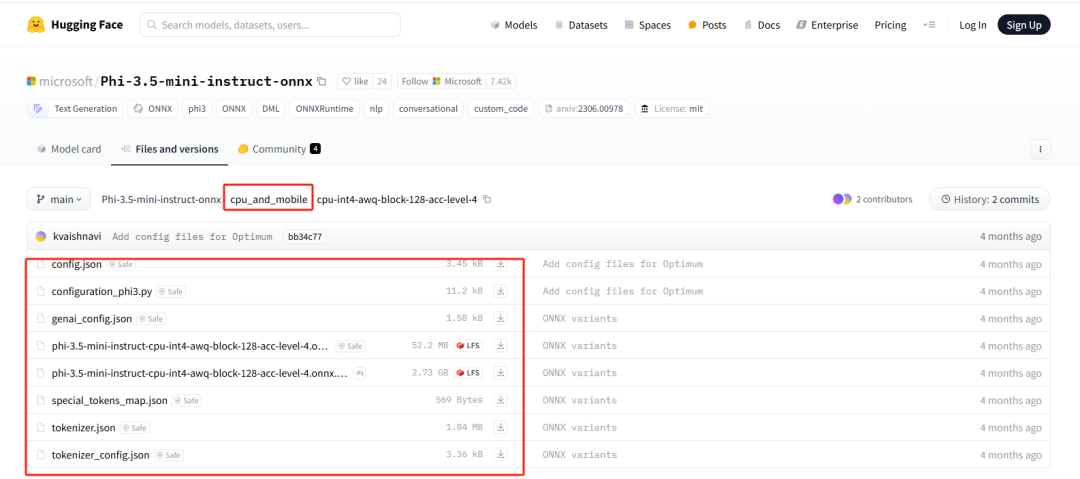Open the main branch dropdown
Screen dimensions: 1080x479
click(x=59, y=199)
